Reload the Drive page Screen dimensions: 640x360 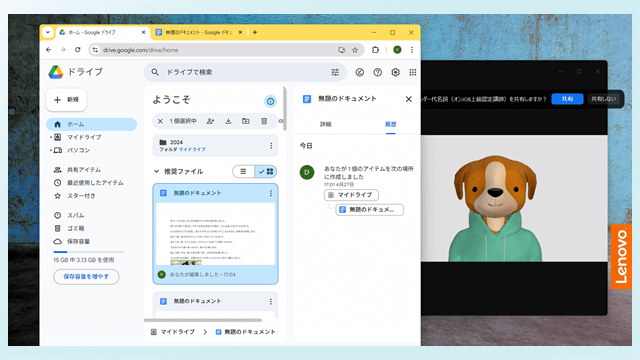[78, 50]
